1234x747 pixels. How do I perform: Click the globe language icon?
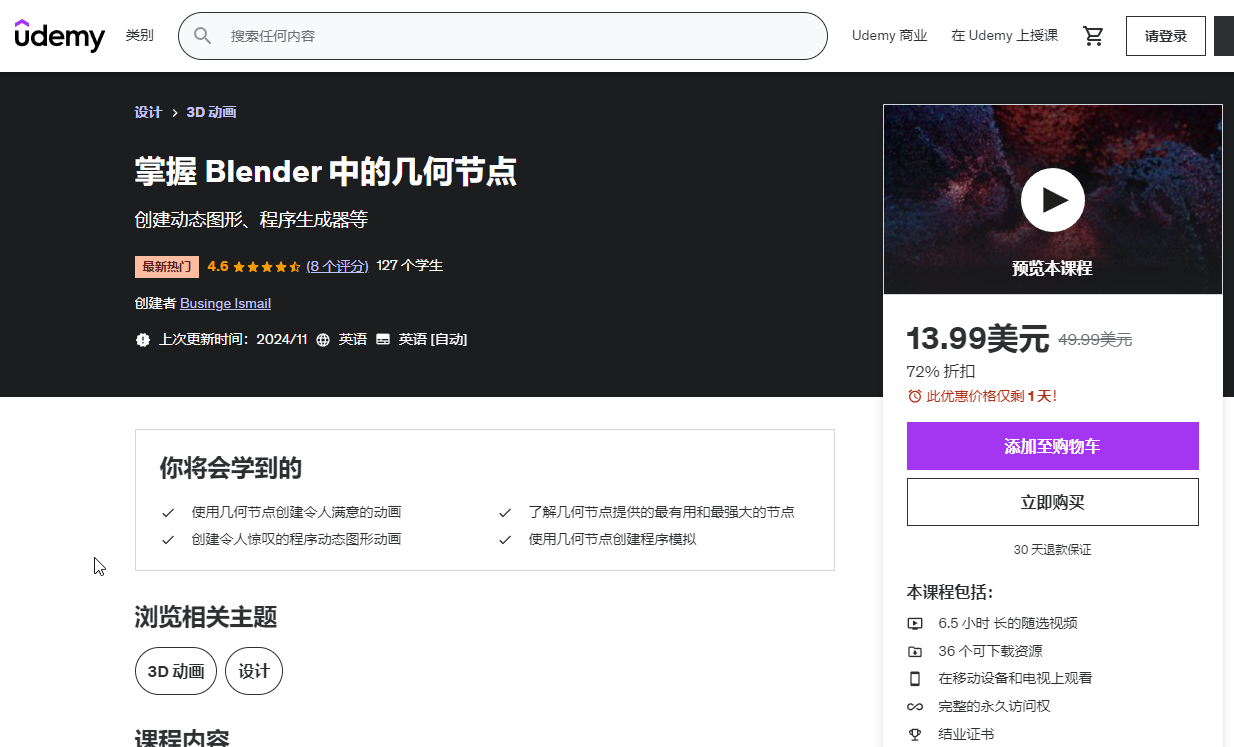coord(323,340)
